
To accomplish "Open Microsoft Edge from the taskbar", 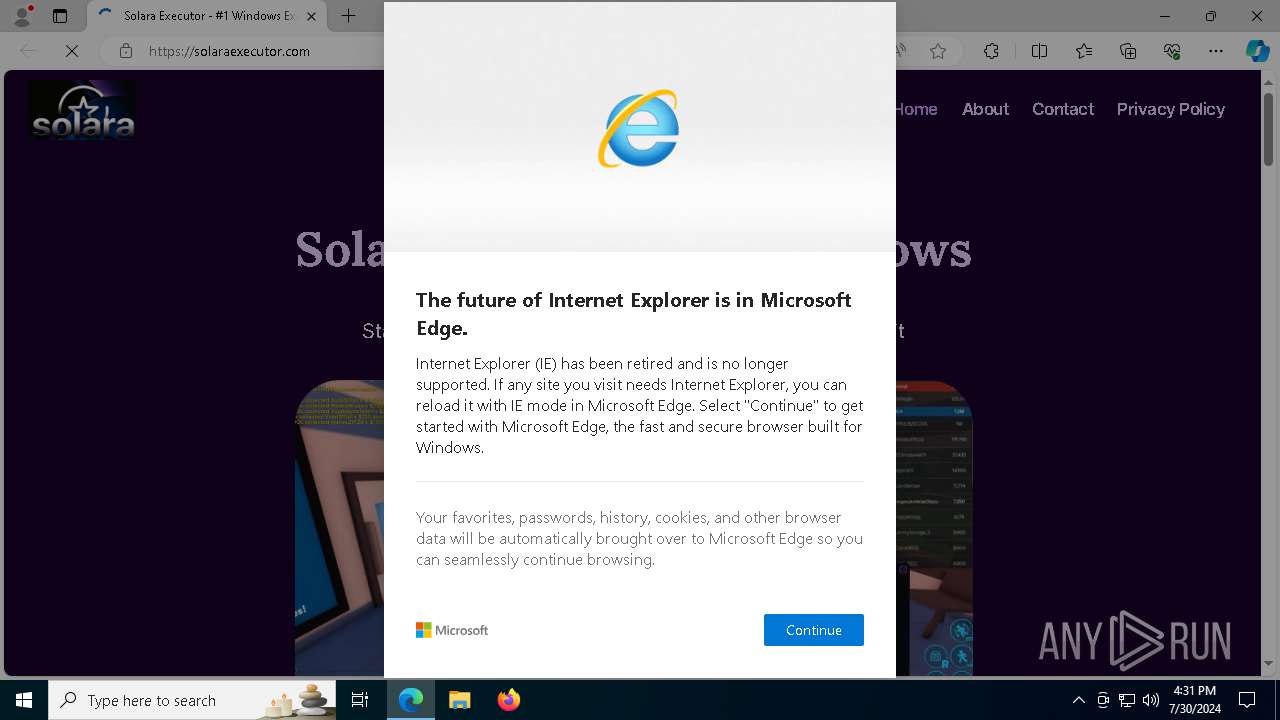I will (411, 700).
